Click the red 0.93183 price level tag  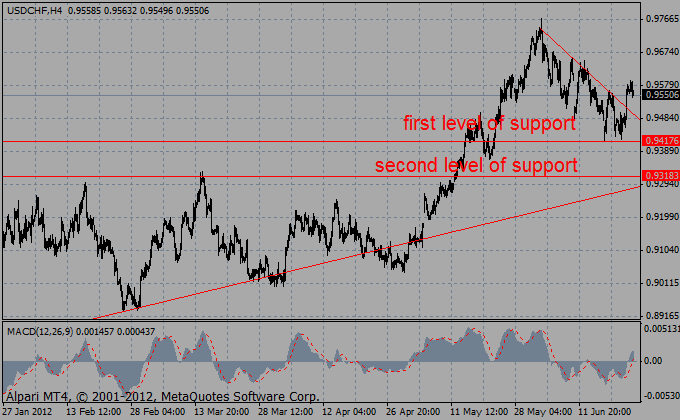point(661,176)
